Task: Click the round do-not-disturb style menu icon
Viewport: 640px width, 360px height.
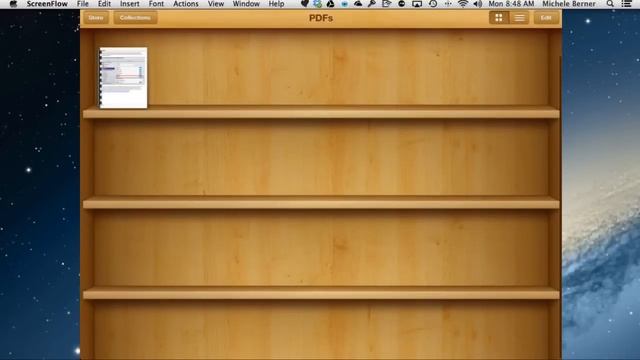Action: click(x=402, y=4)
